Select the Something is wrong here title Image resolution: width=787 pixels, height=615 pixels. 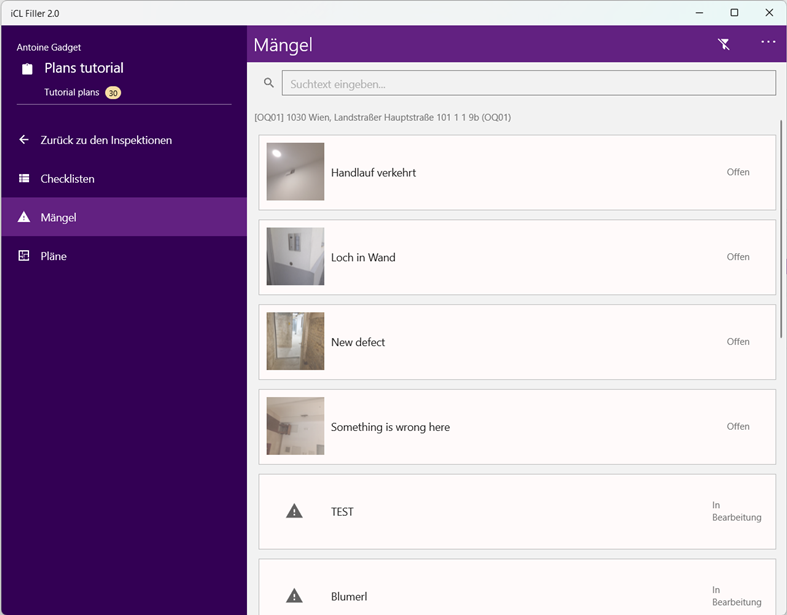coord(390,427)
